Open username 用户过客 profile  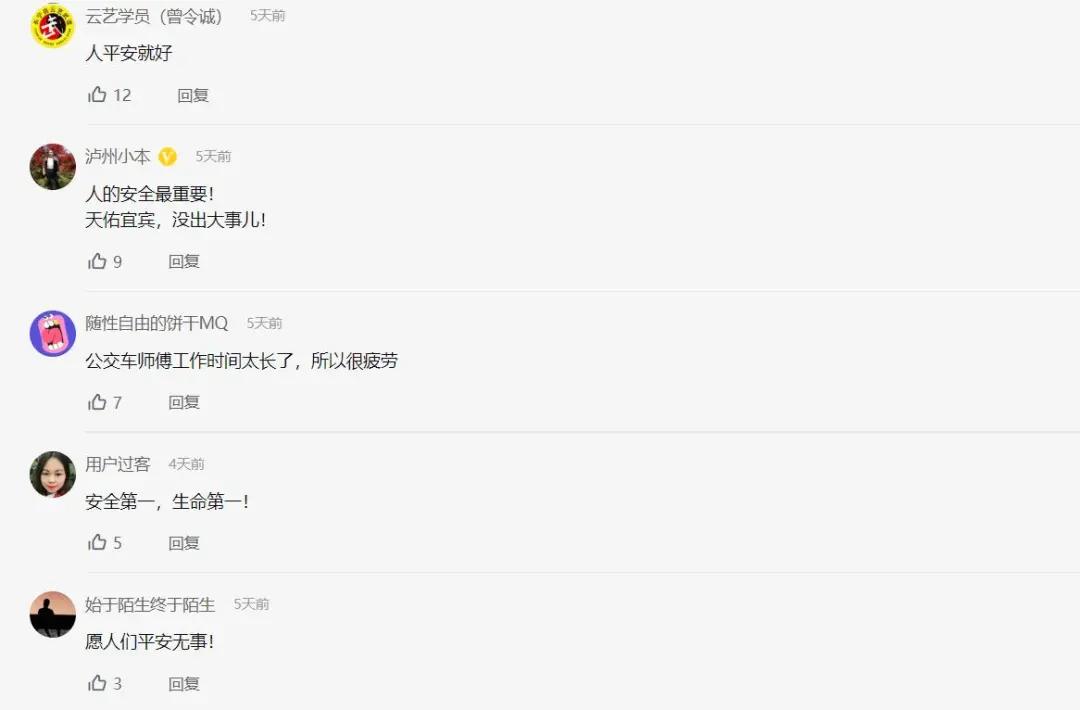click(118, 464)
